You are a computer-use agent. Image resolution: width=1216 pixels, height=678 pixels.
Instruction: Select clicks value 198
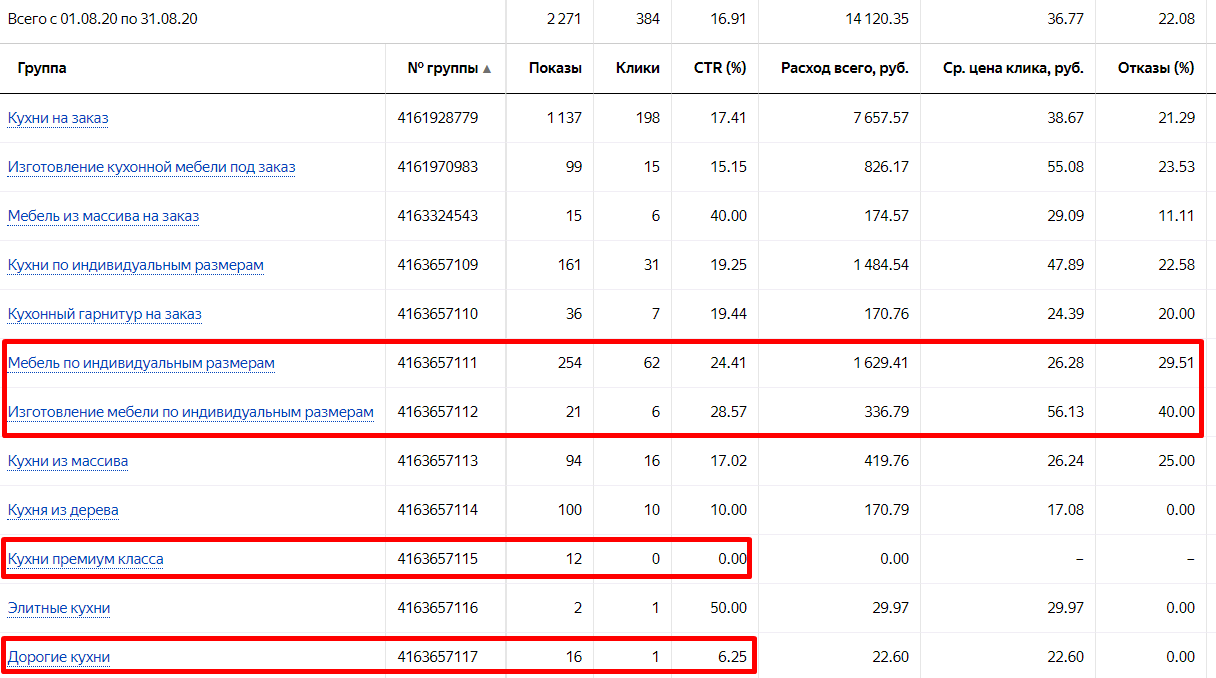tap(647, 118)
